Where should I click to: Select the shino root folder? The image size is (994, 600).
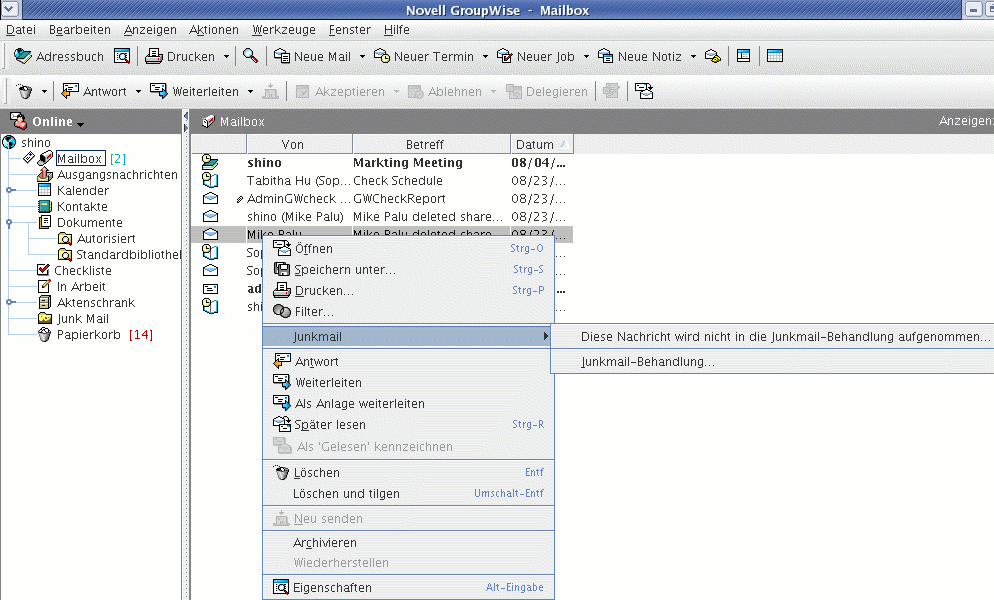pyautogui.click(x=36, y=143)
